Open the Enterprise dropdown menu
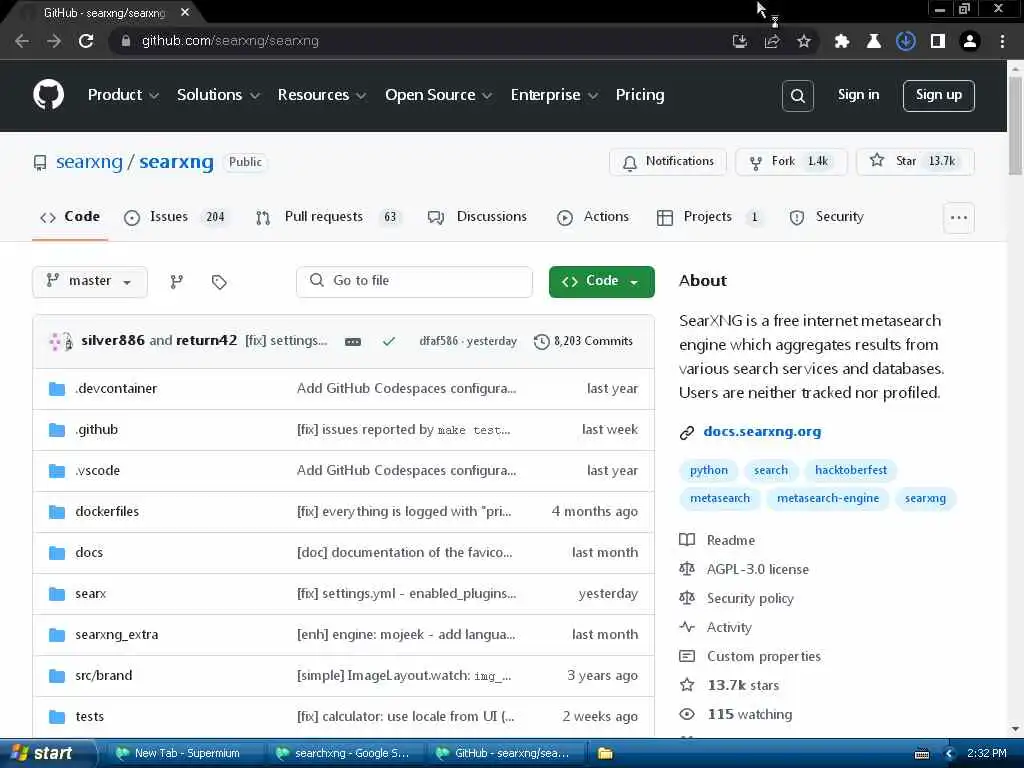The image size is (1024, 768). pyautogui.click(x=554, y=95)
